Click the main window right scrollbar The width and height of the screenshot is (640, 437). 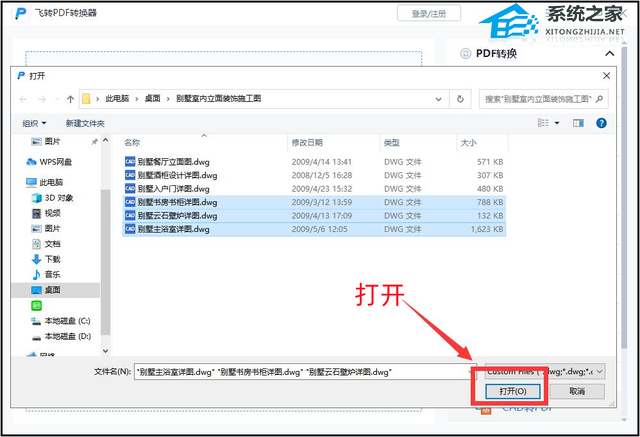pos(624,197)
